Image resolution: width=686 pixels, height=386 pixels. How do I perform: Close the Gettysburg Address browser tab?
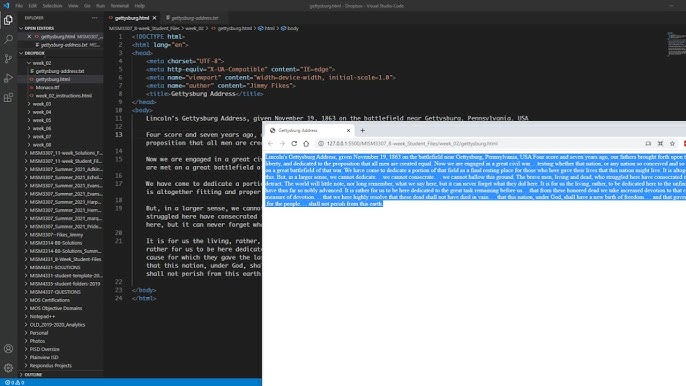348,130
